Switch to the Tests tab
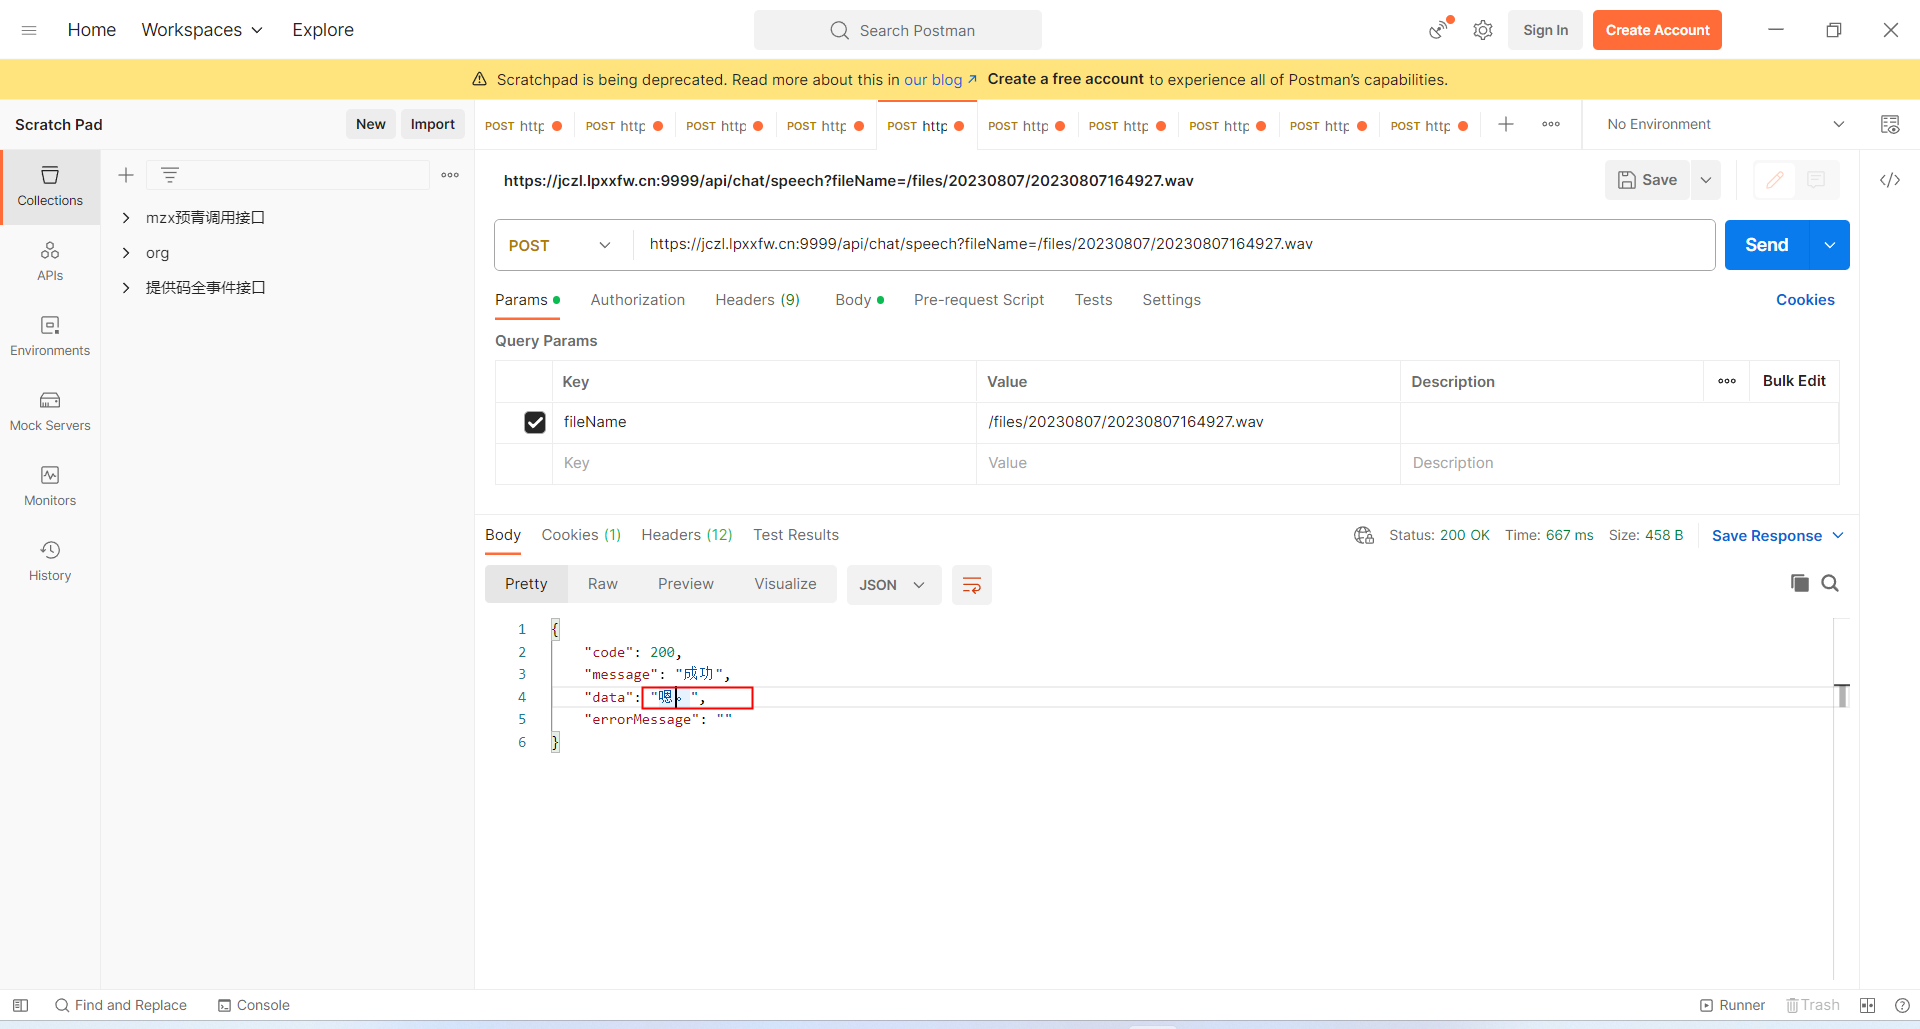The image size is (1920, 1029). coord(1093,300)
